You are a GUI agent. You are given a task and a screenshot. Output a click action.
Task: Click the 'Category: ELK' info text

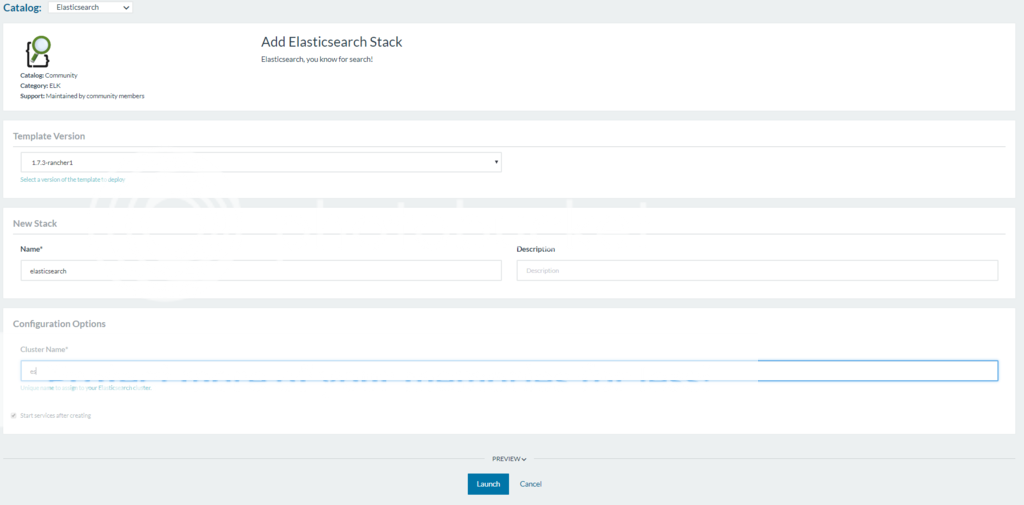(41, 86)
